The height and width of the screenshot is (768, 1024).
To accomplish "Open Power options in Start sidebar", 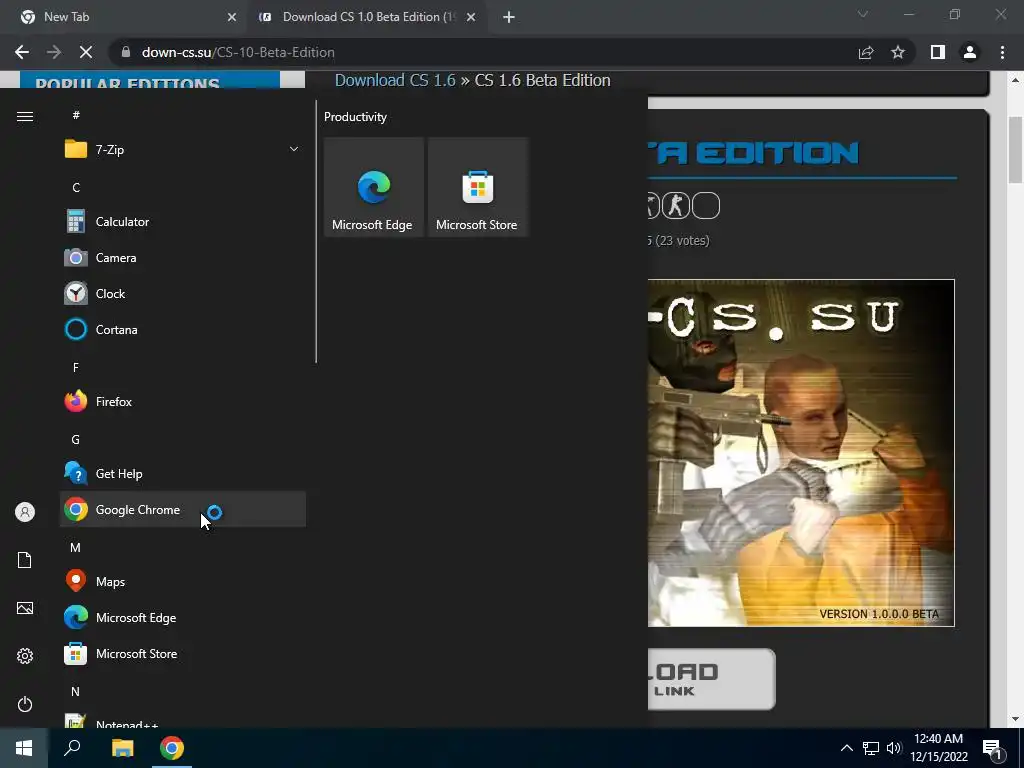I will [x=25, y=704].
